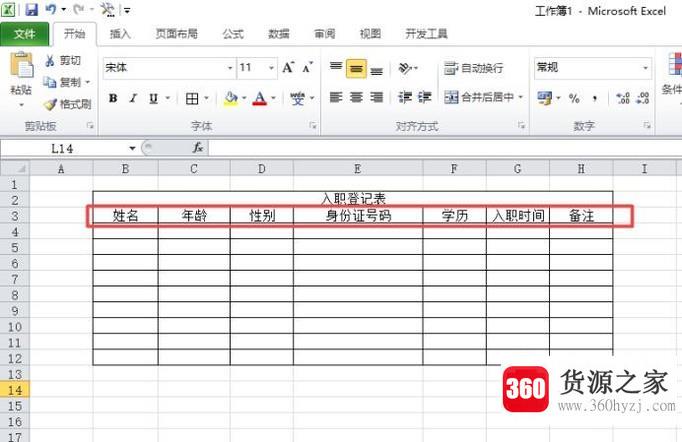
Task: Click the 入职时间 header cell
Action: 518,216
